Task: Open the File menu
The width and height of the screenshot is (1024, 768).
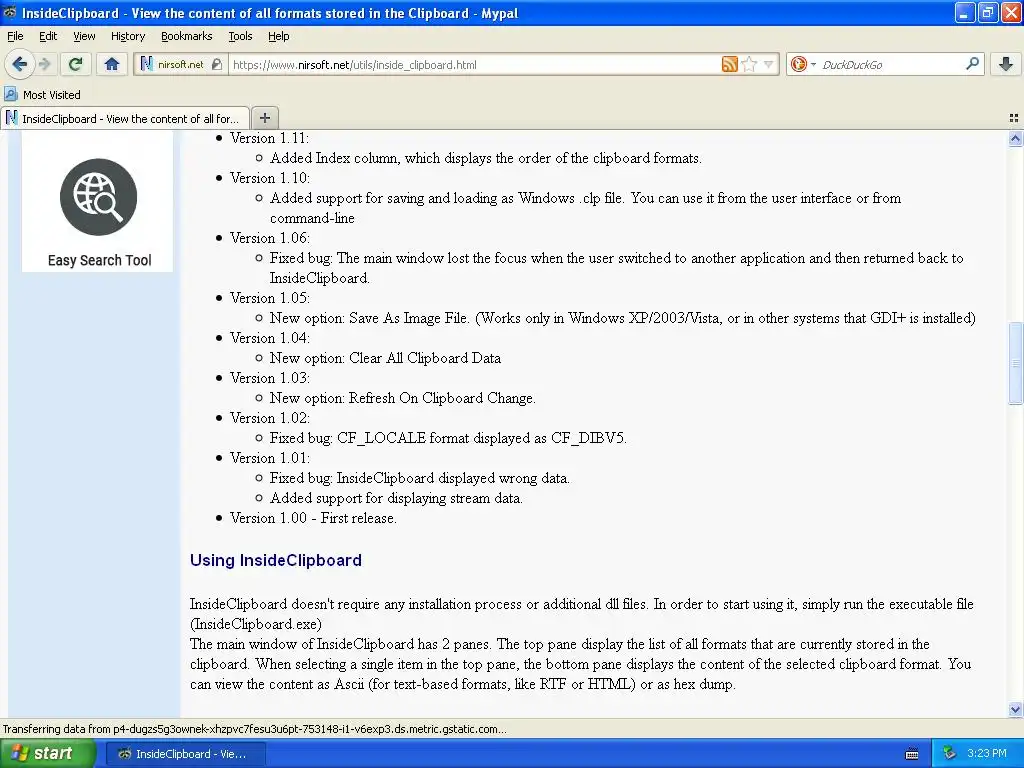Action: [15, 36]
